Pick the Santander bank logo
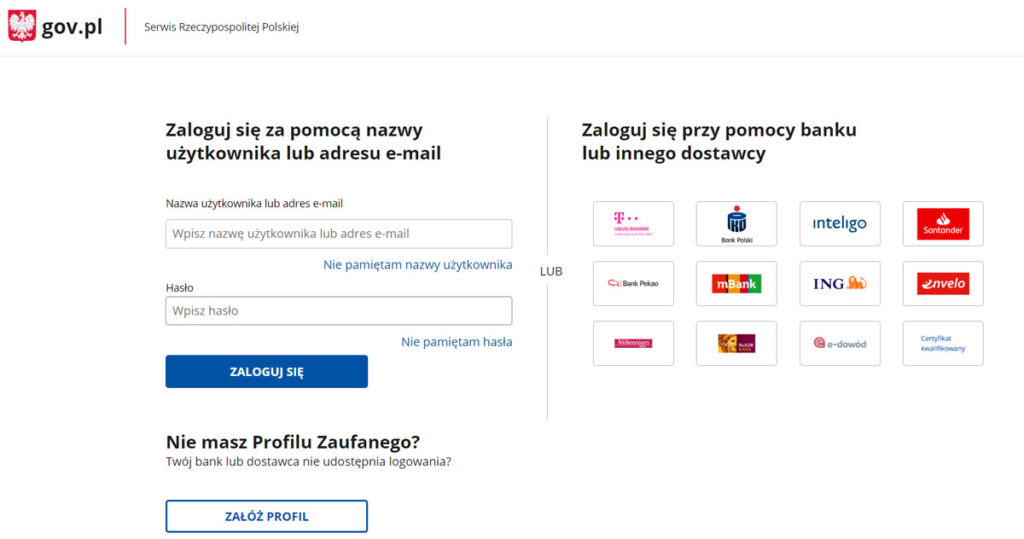The height and width of the screenshot is (539, 1024). coord(943,224)
